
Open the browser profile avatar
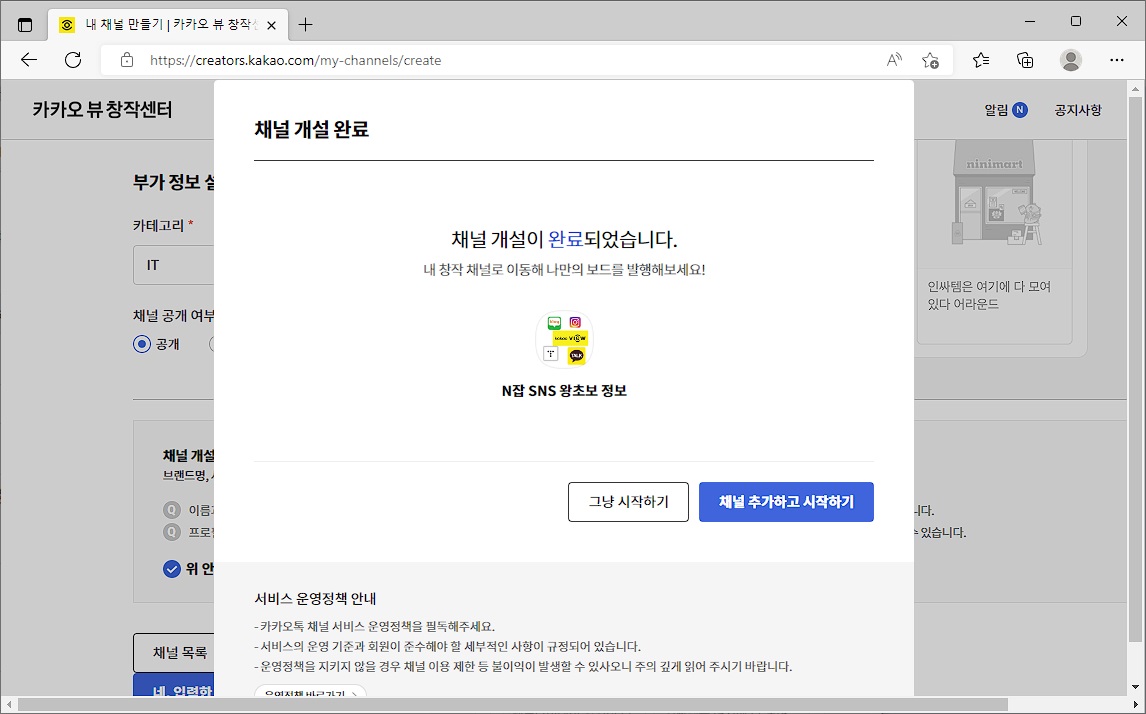[x=1071, y=60]
